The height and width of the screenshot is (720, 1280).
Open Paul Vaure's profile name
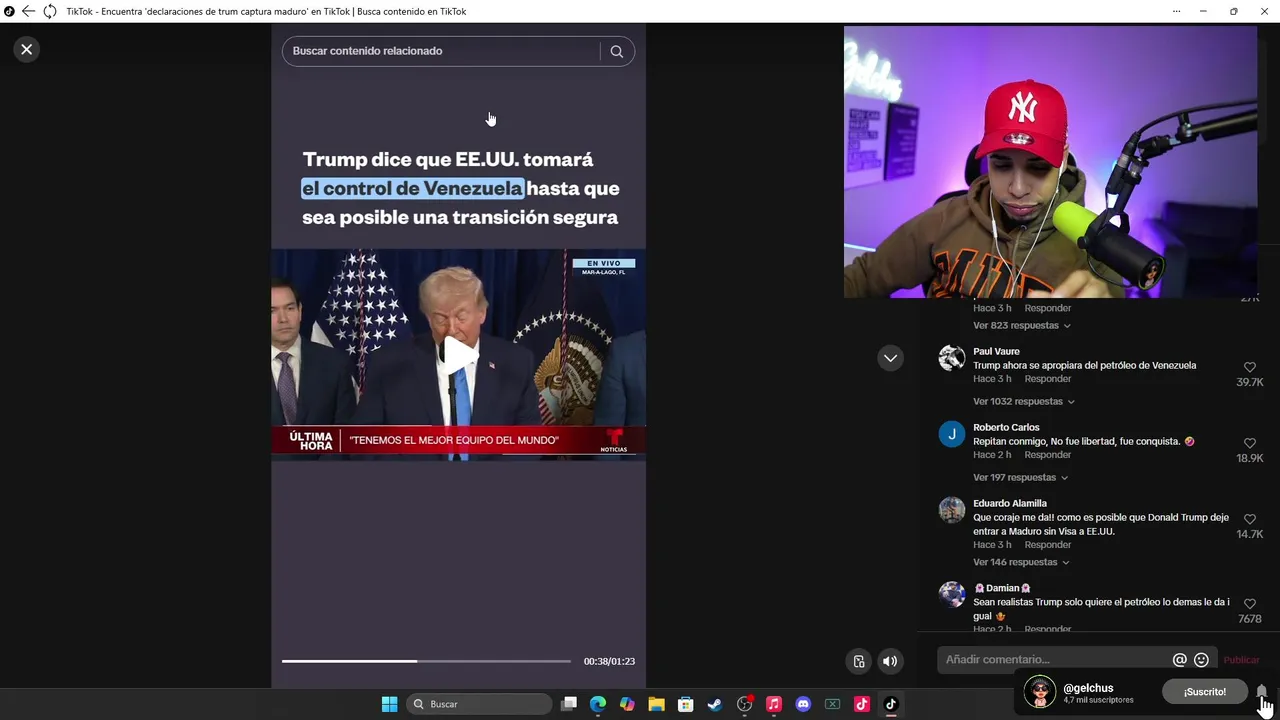tap(996, 352)
